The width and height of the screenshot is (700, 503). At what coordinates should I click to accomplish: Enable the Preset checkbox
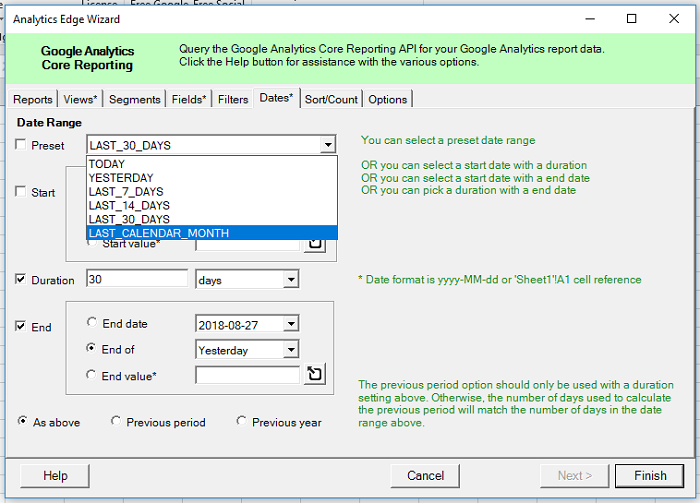tap(21, 145)
